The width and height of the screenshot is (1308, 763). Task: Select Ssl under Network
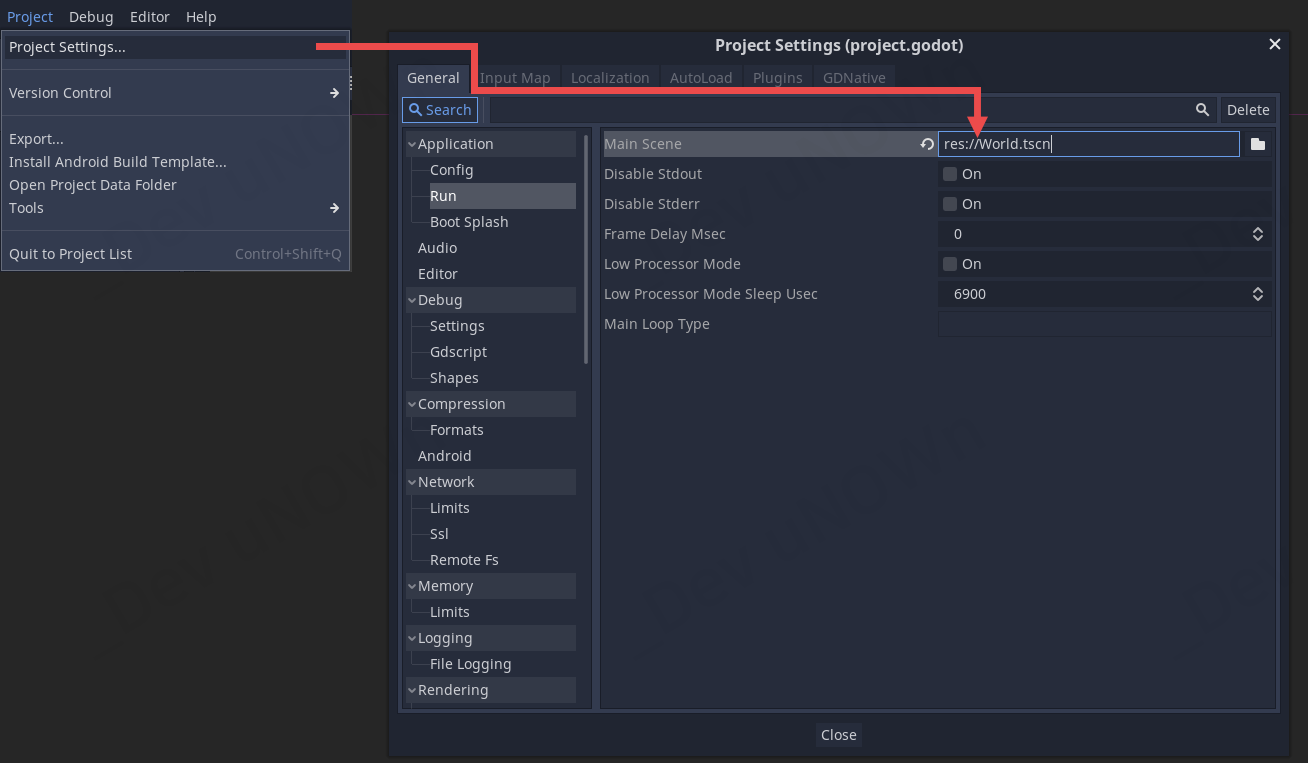[x=439, y=534]
